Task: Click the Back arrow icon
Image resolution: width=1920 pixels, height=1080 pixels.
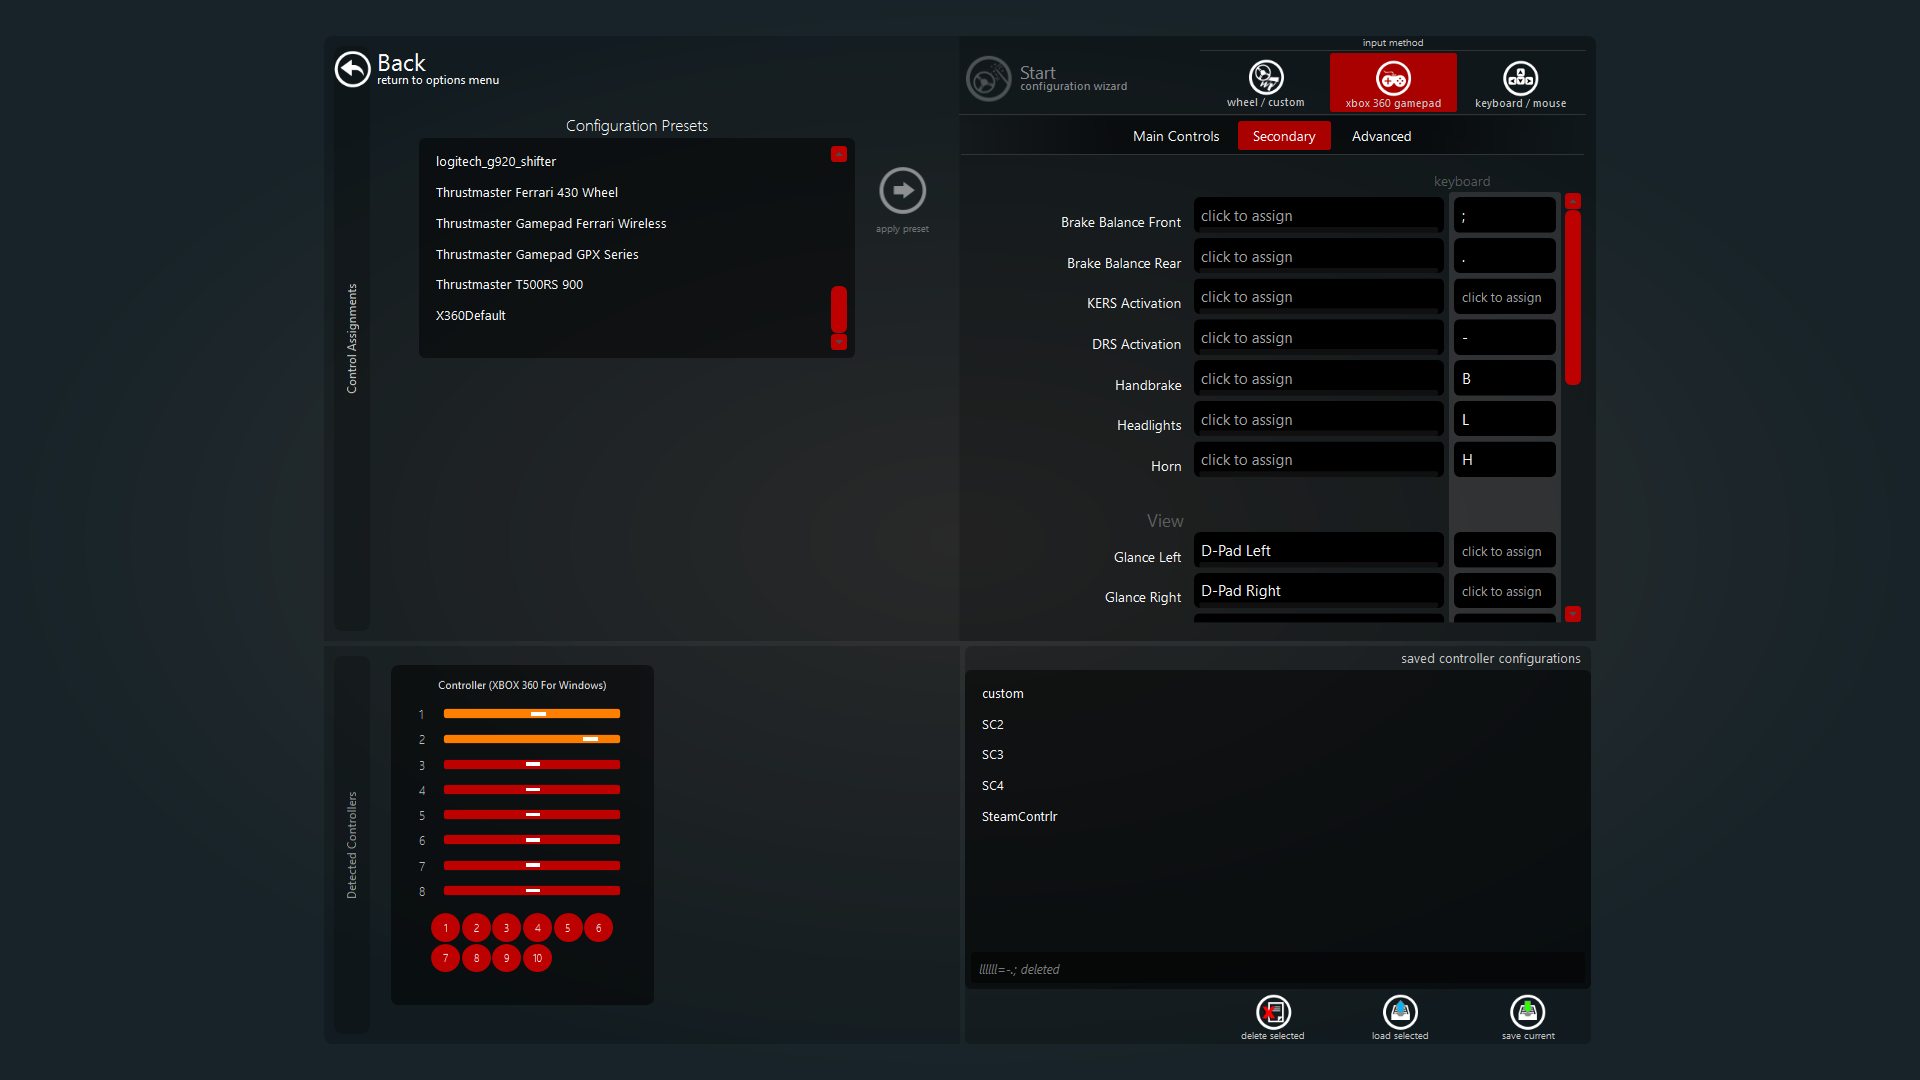Action: (352, 69)
